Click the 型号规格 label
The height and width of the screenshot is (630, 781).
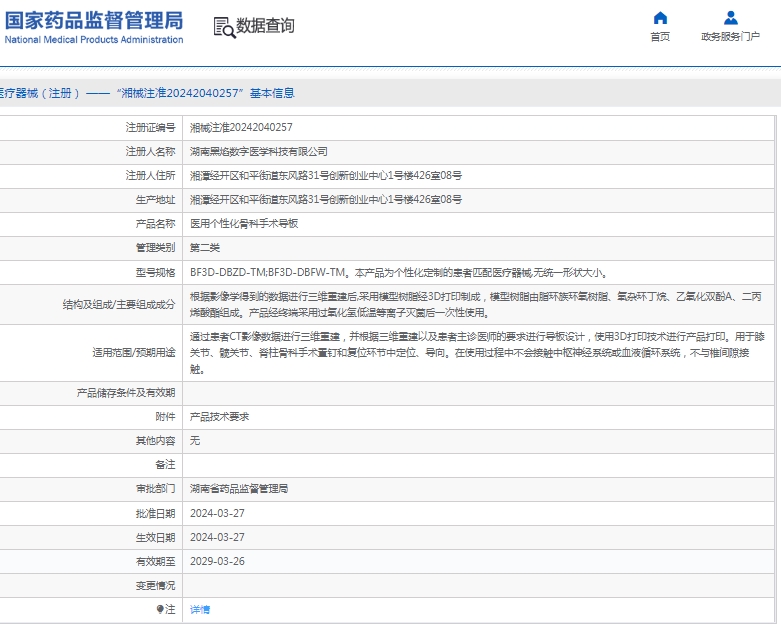[x=155, y=272]
